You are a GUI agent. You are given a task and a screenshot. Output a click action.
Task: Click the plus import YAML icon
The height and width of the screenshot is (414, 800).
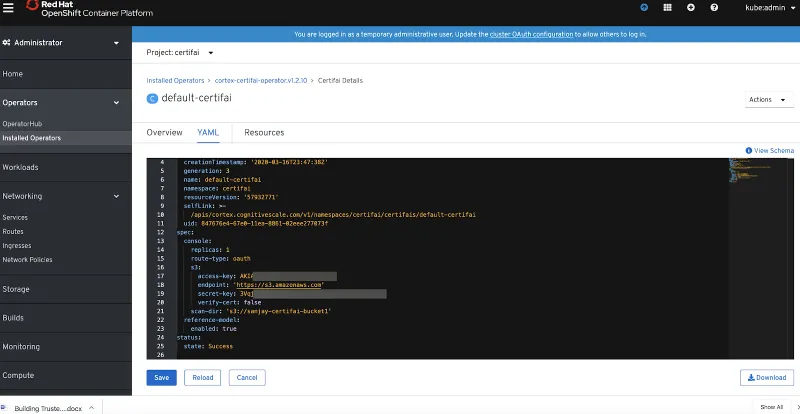tap(690, 8)
